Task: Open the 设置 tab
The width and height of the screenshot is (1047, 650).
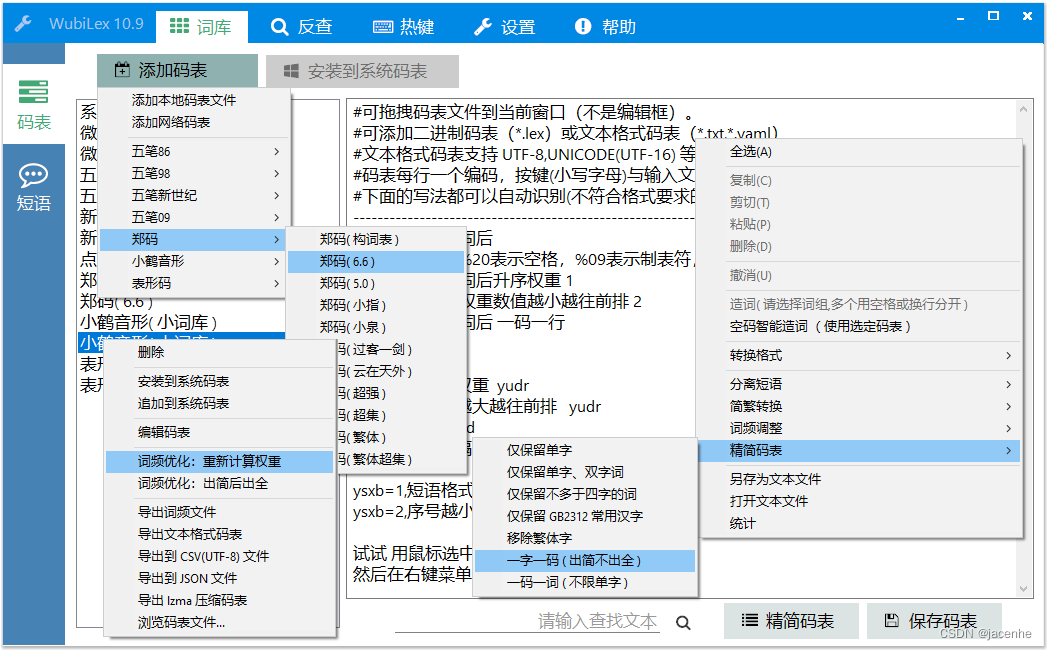Action: [x=505, y=27]
